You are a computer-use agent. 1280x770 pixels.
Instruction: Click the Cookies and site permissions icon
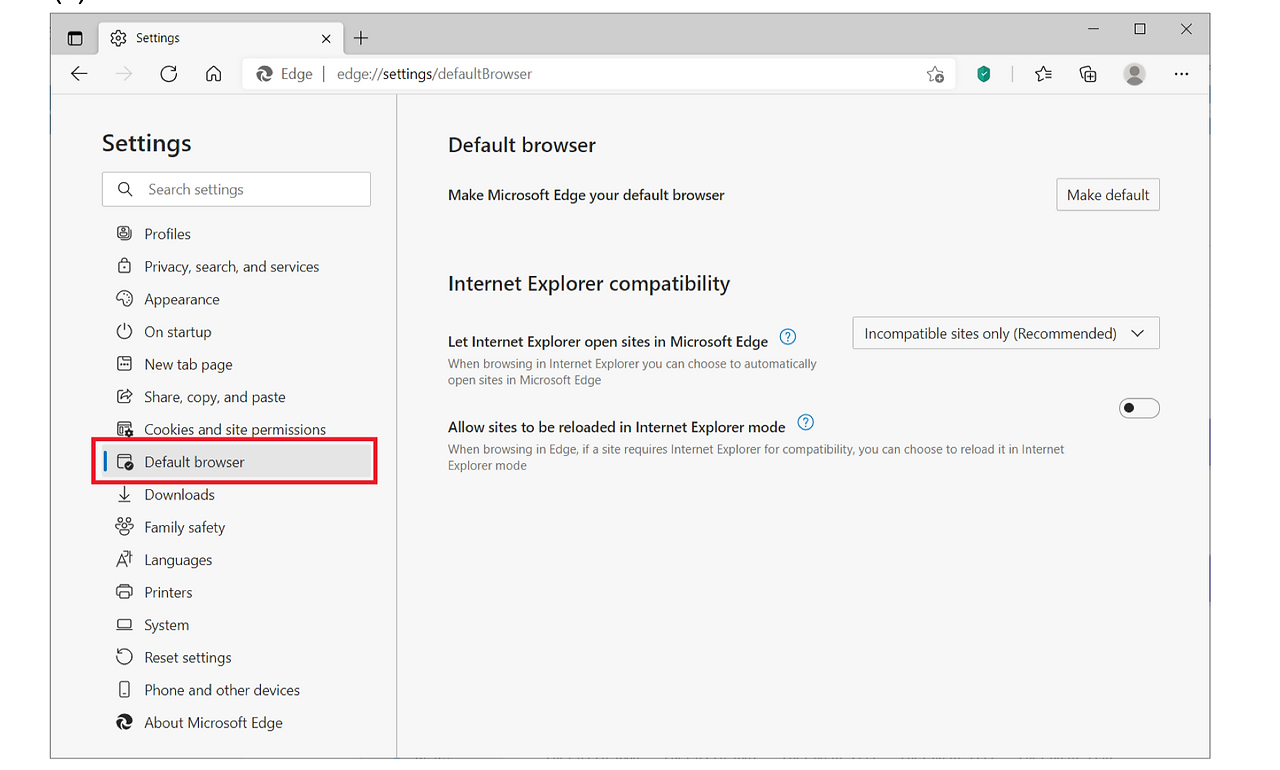click(124, 429)
